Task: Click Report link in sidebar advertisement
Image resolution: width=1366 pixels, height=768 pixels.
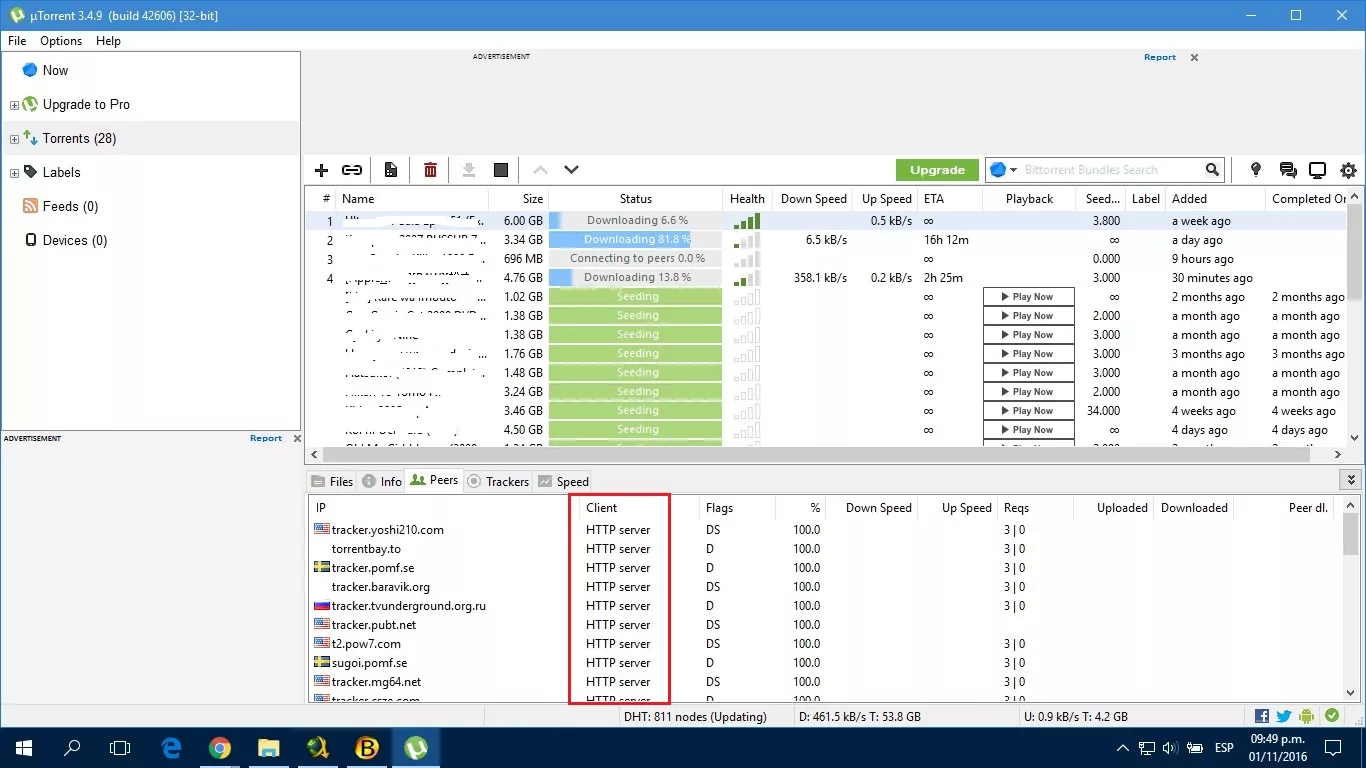Action: [266, 438]
